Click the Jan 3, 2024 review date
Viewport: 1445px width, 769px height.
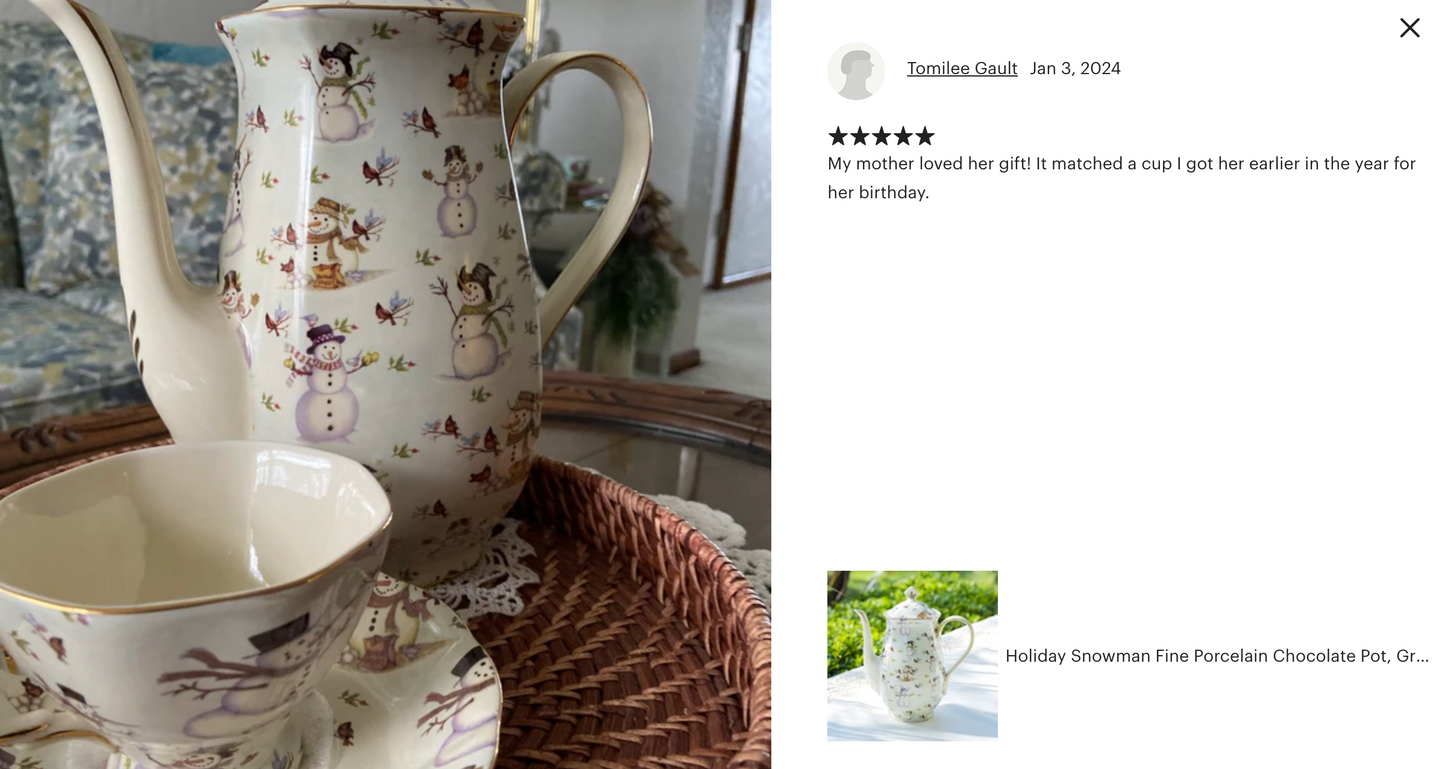coord(1075,68)
